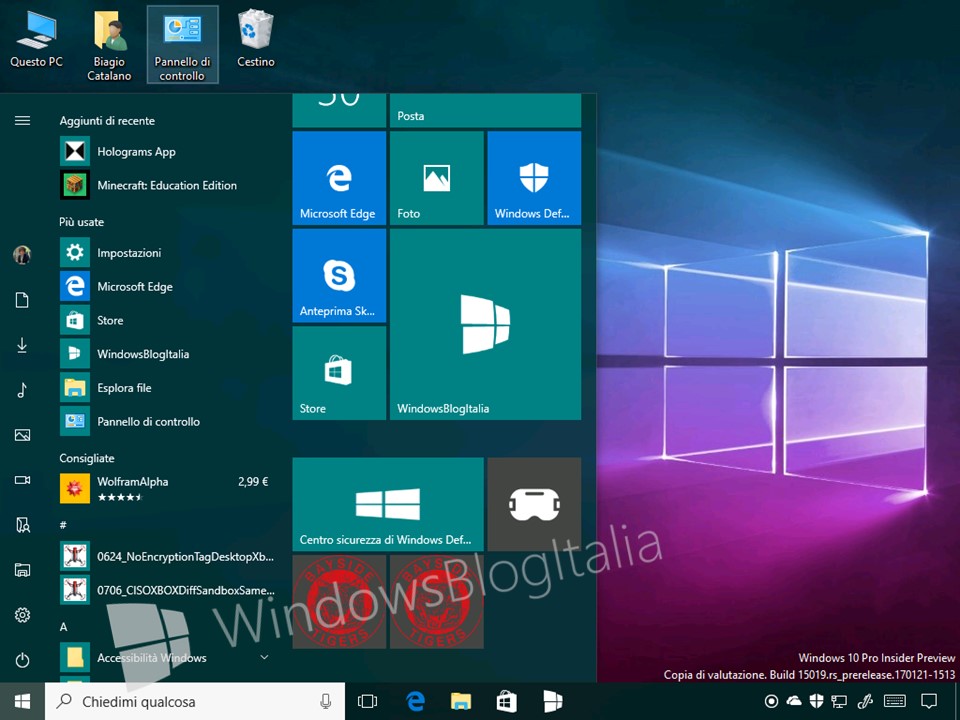
Task: Expand the Accessibilità Windows folder chevron
Action: (x=264, y=658)
